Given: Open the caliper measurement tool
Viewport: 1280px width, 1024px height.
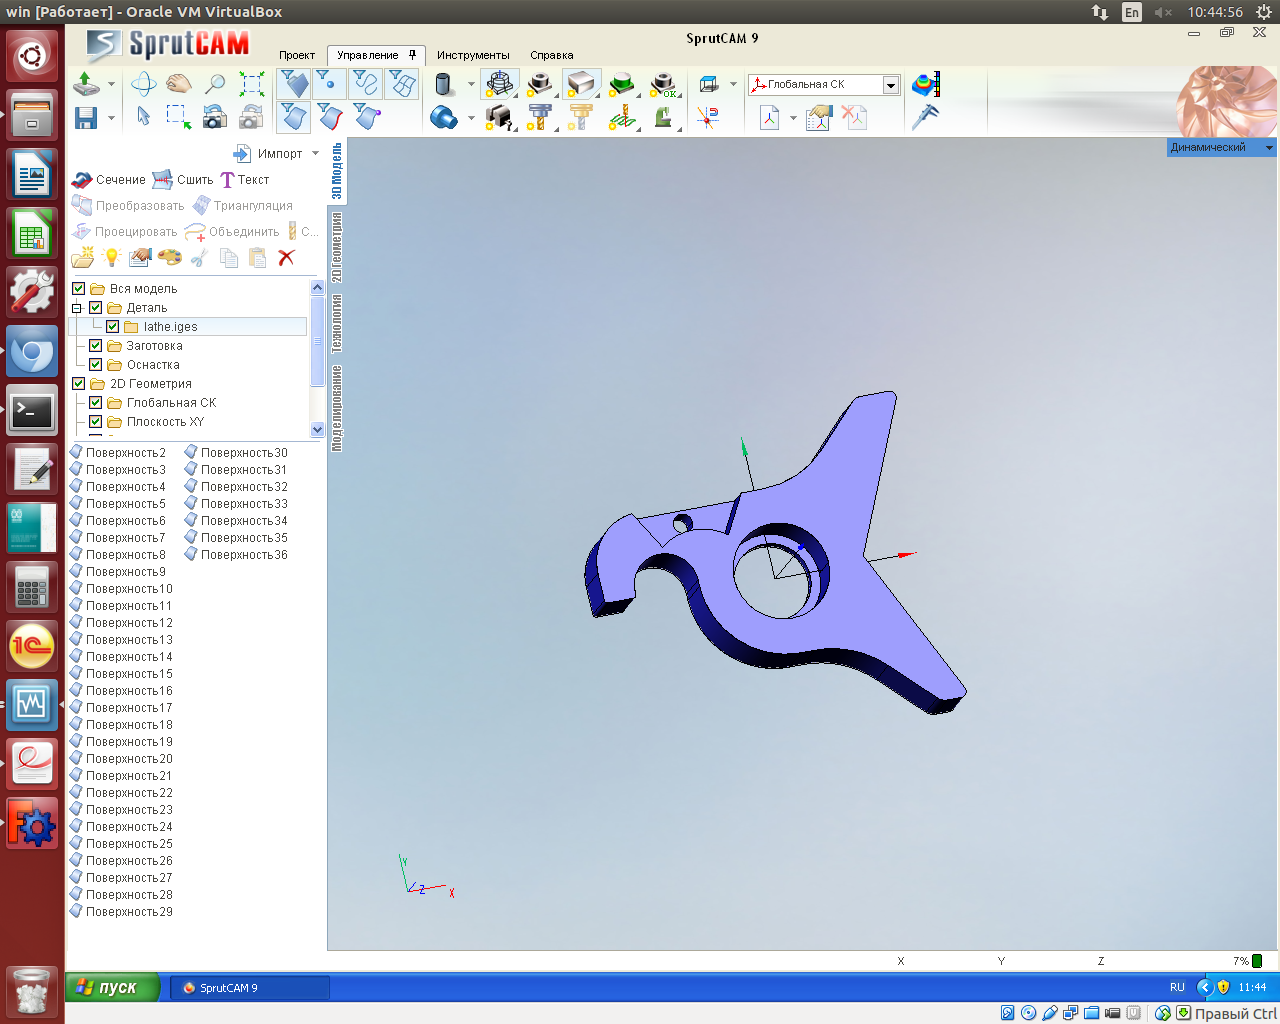Looking at the screenshot, I should [926, 117].
